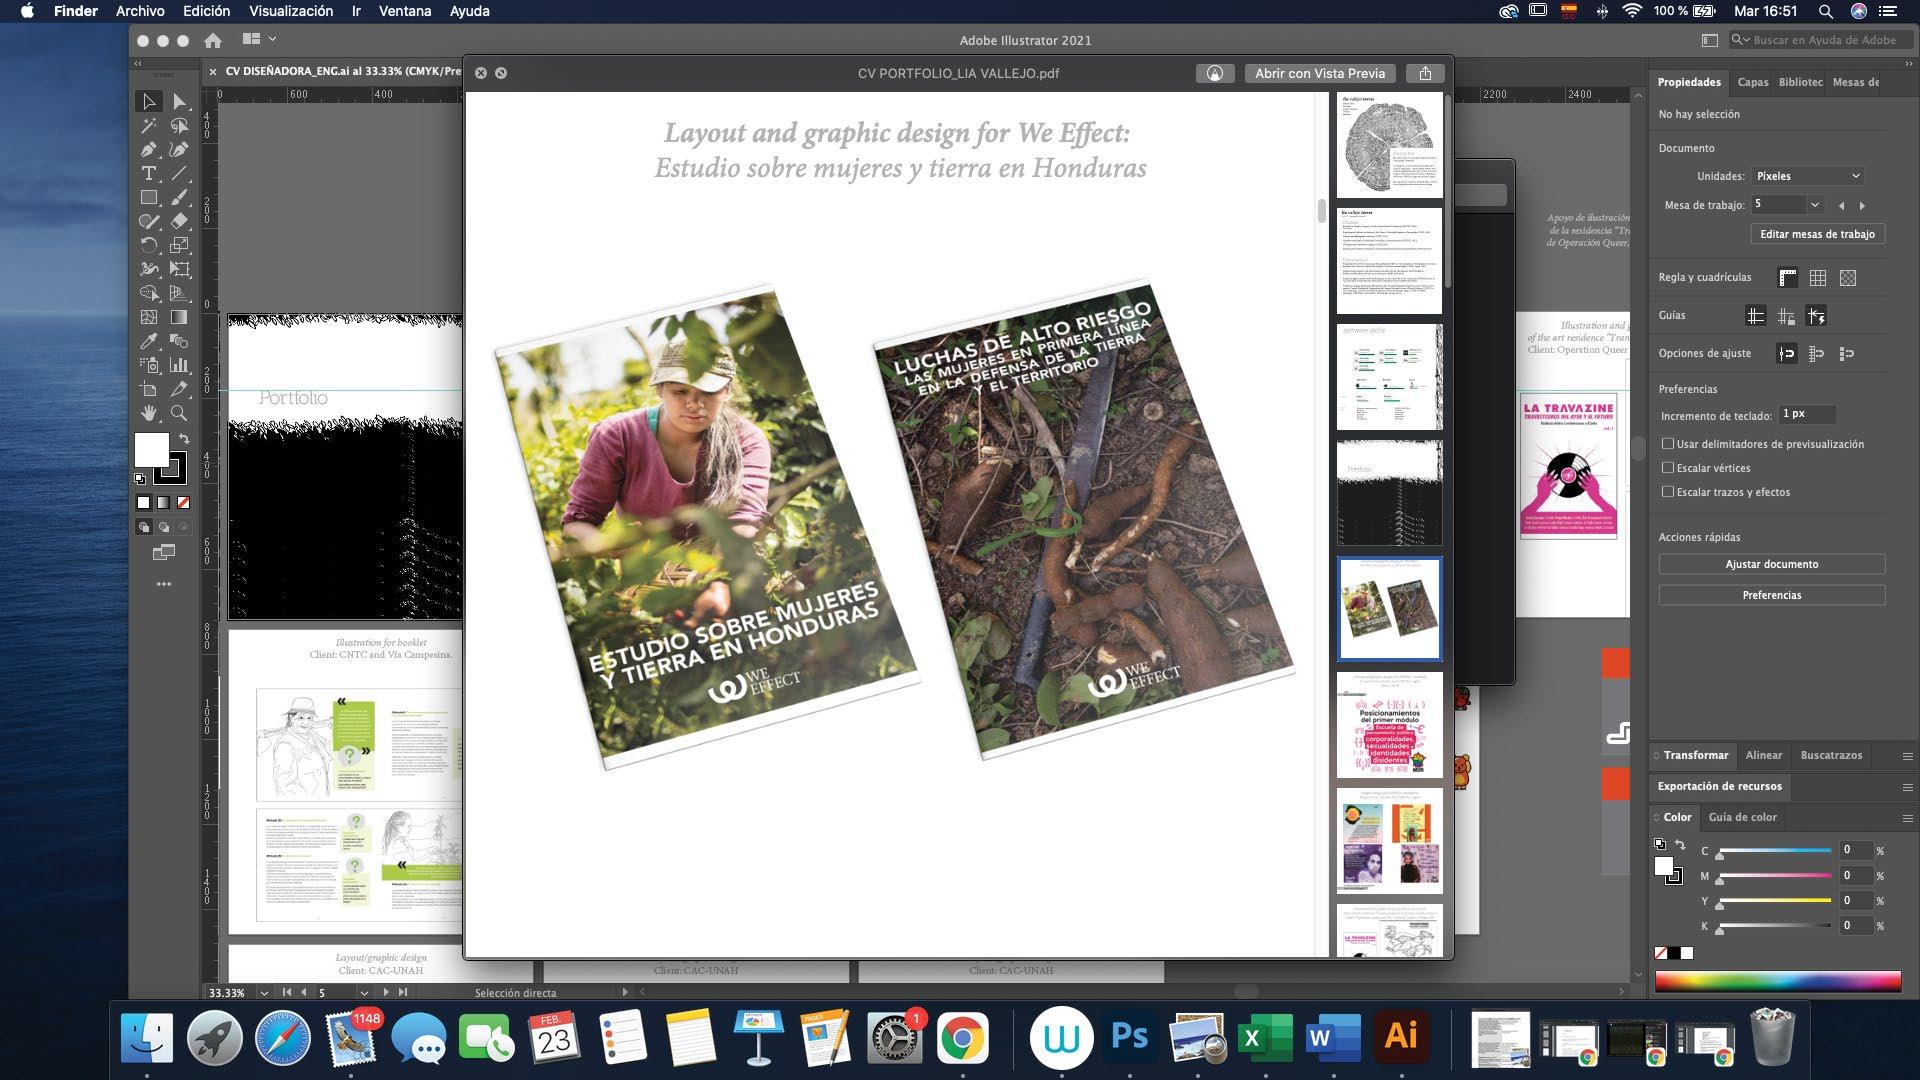Viewport: 1920px width, 1080px height.
Task: Open the zoom level dropdown at 33.33%
Action: tap(264, 993)
